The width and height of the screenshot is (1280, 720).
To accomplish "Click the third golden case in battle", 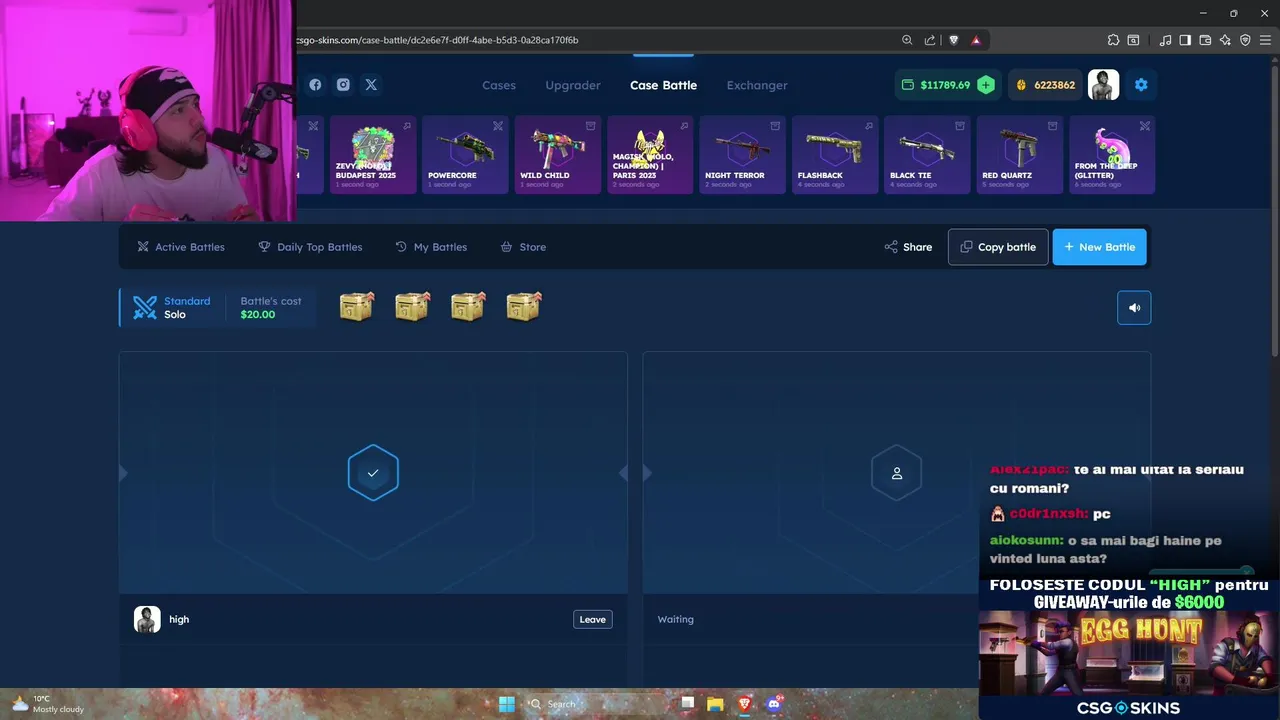I will tap(468, 307).
